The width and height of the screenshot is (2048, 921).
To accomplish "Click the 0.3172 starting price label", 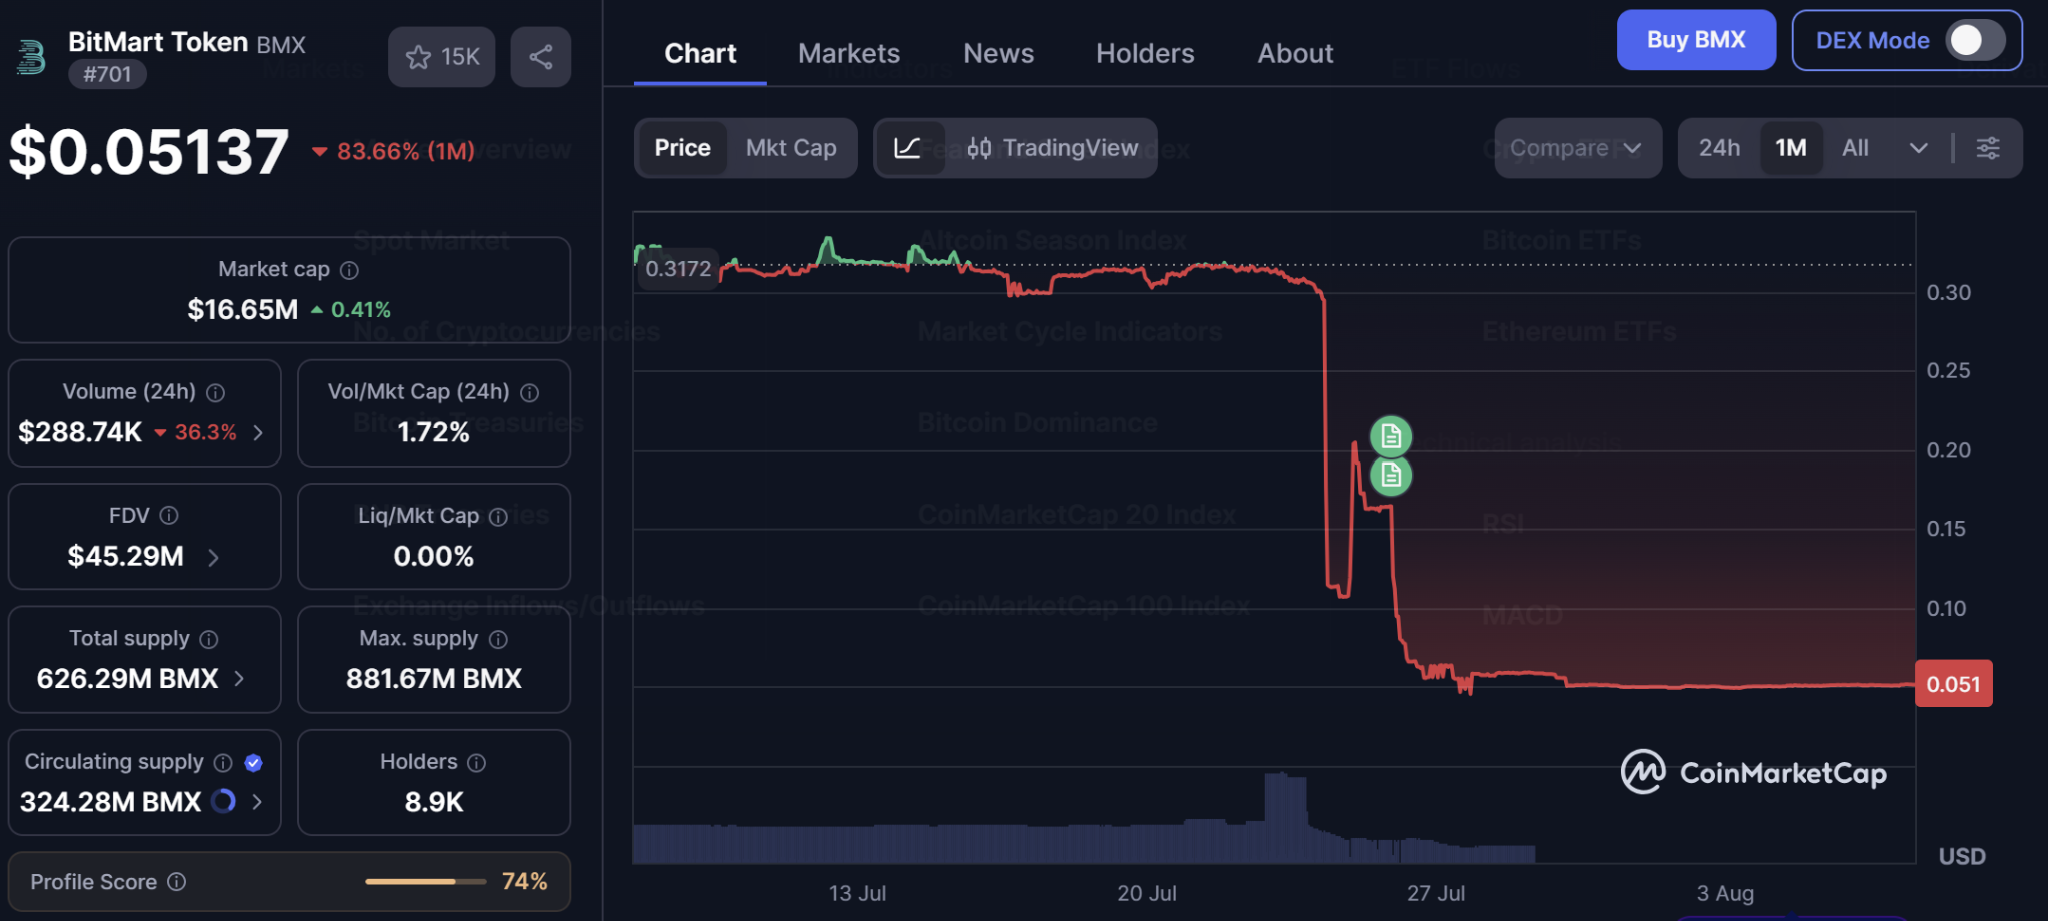I will [x=678, y=269].
